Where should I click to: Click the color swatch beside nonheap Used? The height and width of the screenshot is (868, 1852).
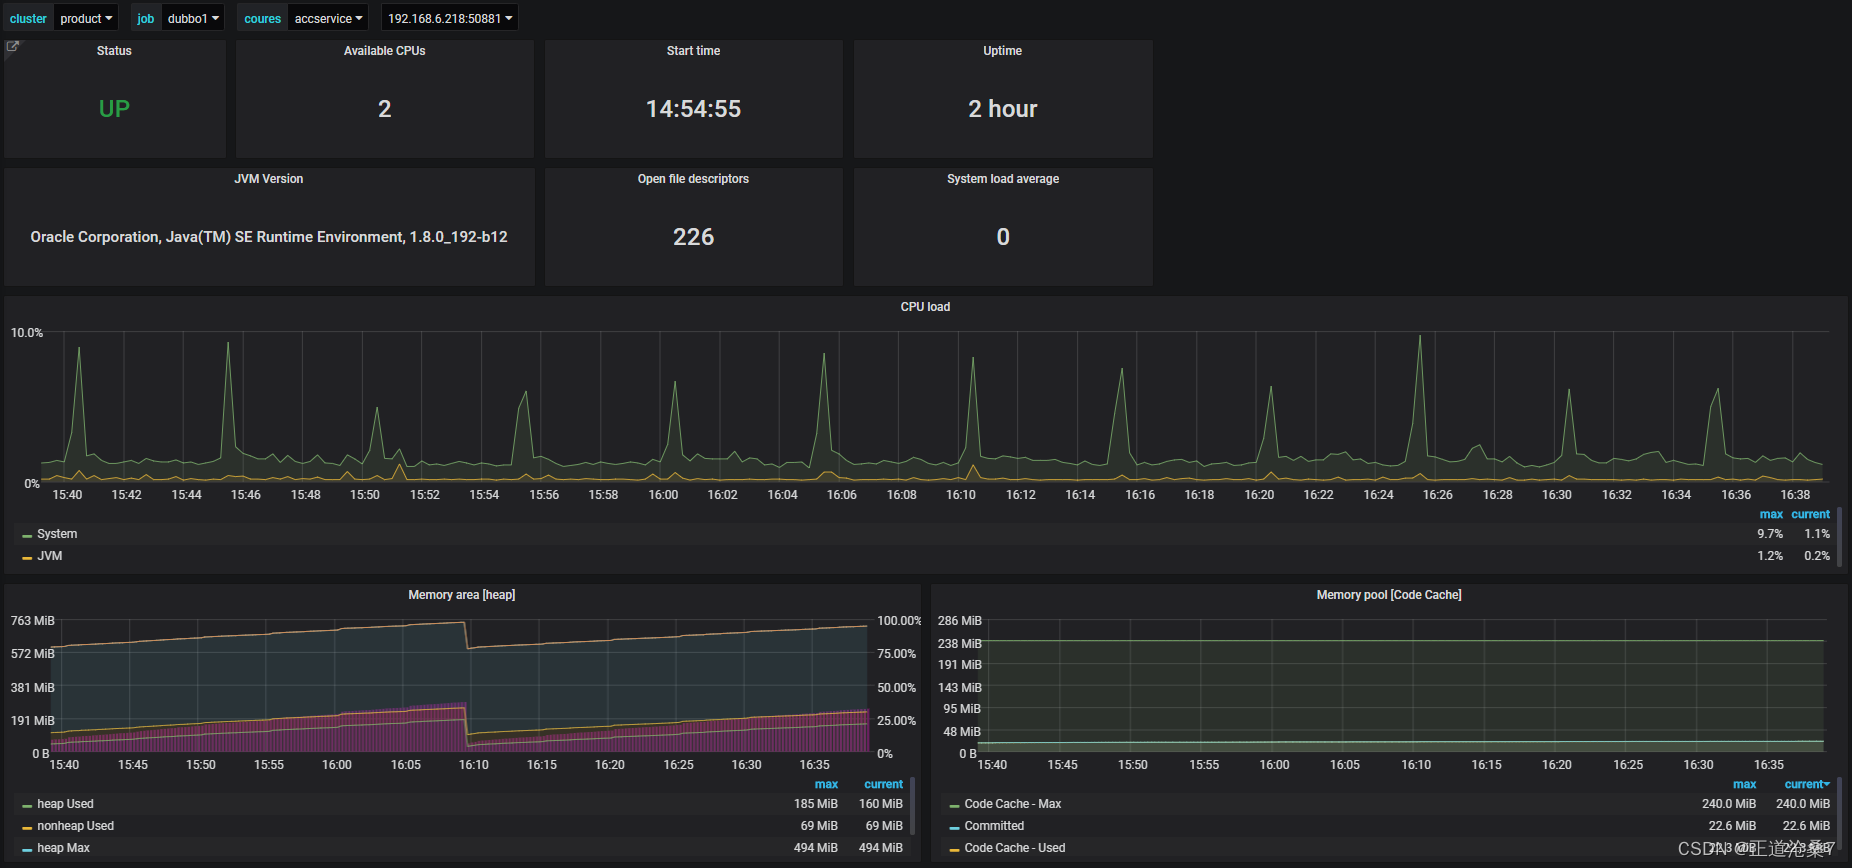point(27,828)
